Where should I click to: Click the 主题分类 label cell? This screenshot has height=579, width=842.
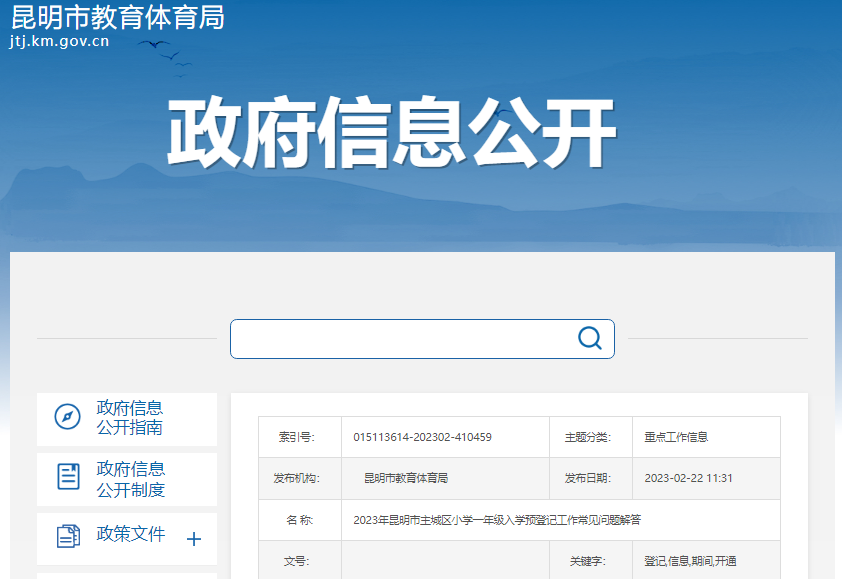591,437
